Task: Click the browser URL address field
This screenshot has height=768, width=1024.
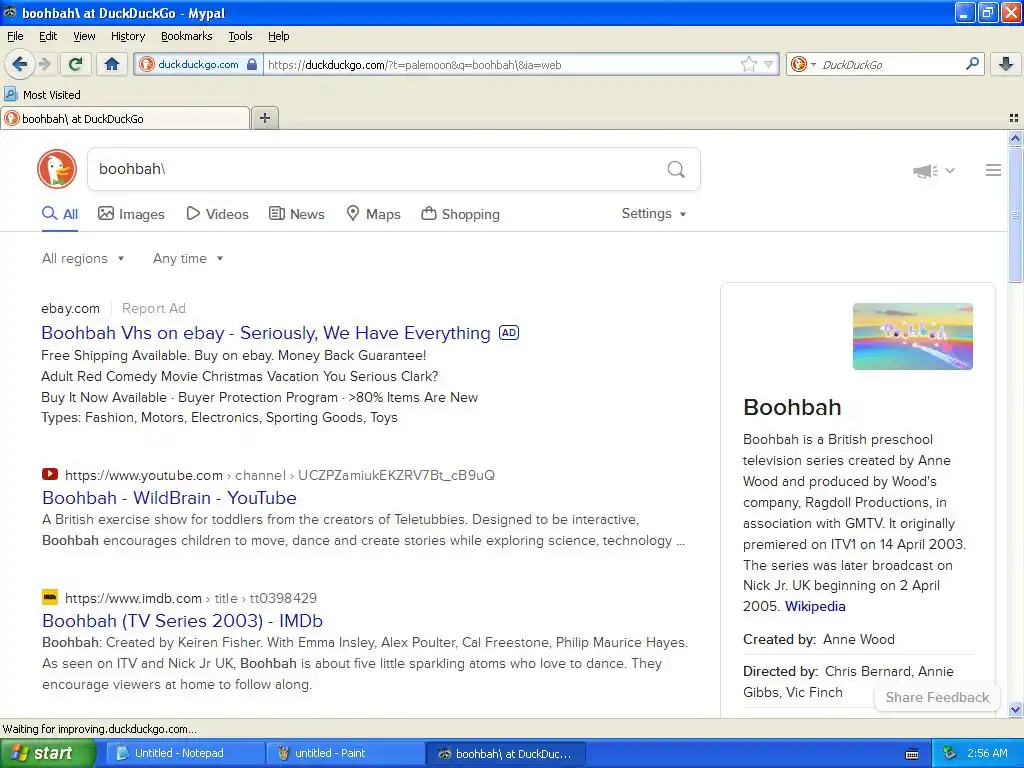Action: tap(502, 65)
